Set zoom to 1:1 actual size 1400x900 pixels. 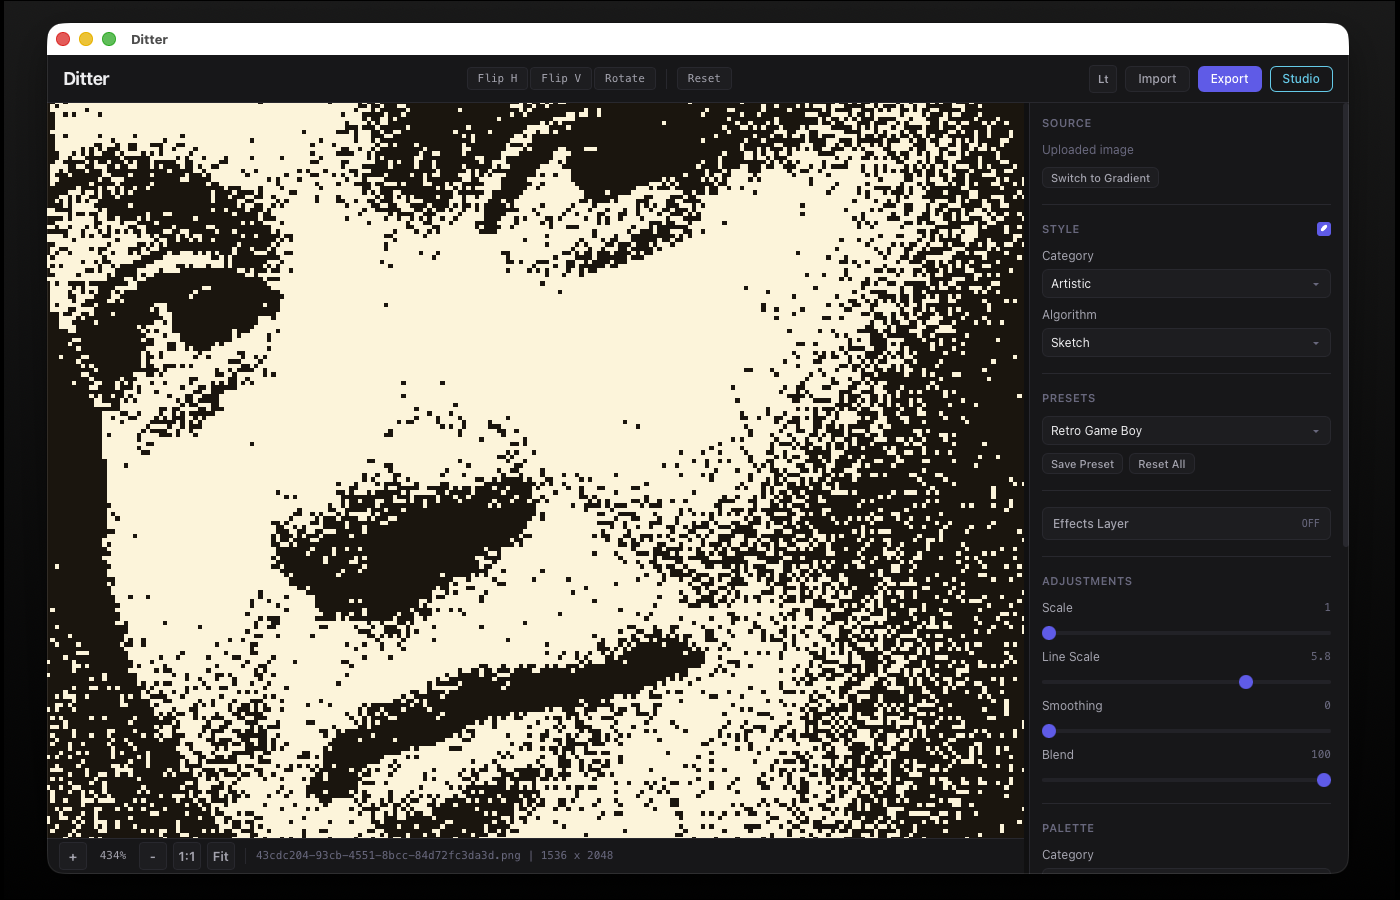pyautogui.click(x=187, y=857)
